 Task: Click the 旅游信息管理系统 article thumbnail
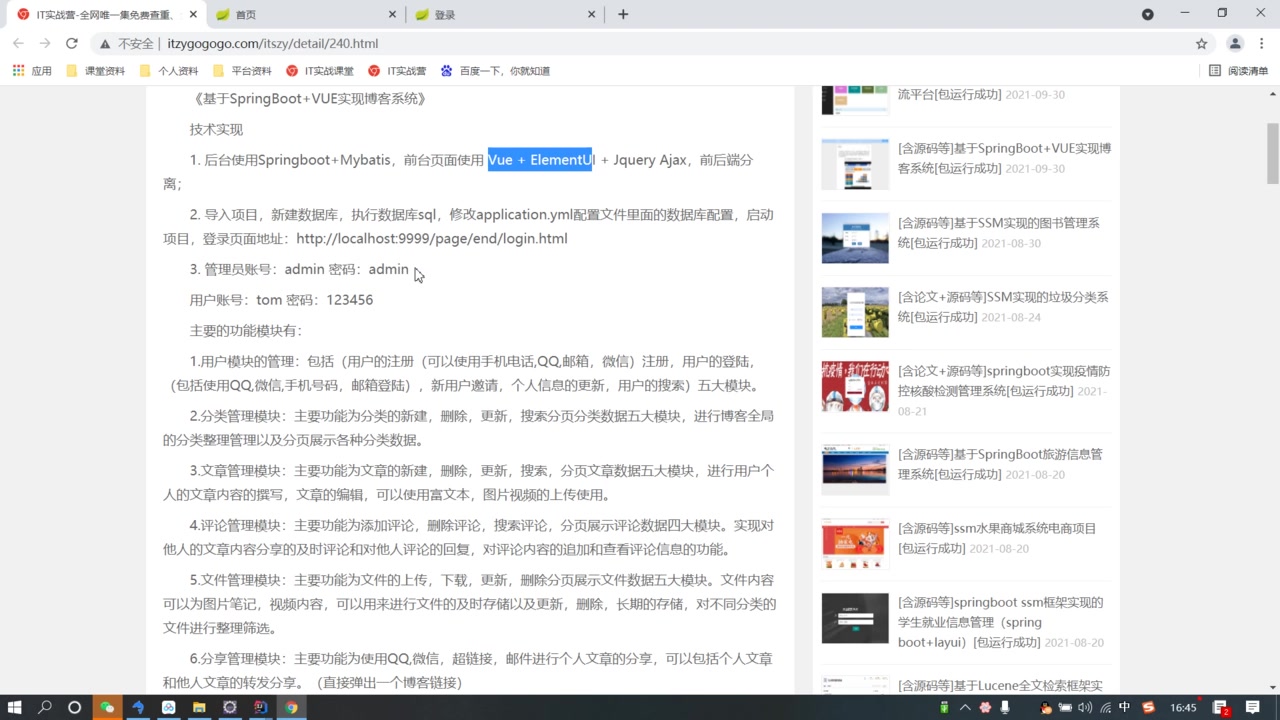tap(855, 470)
